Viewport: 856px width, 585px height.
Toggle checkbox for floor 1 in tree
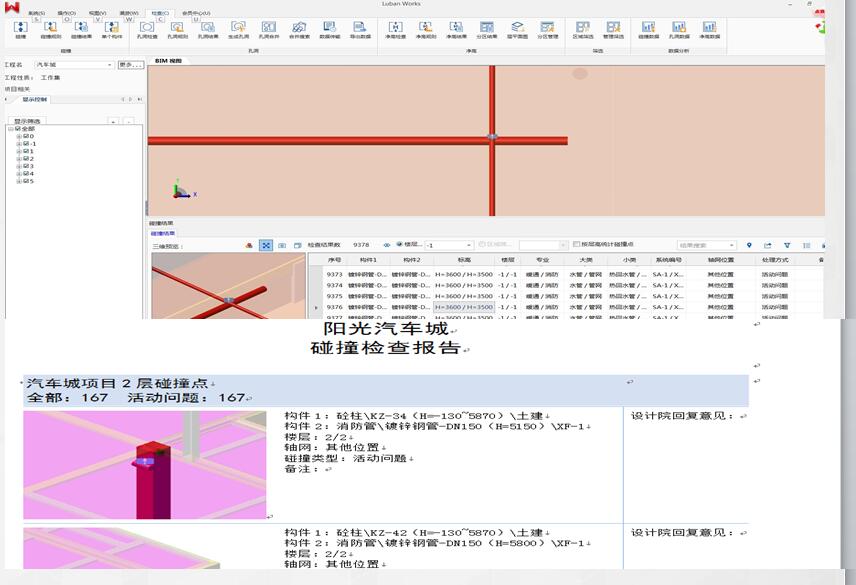pos(26,151)
